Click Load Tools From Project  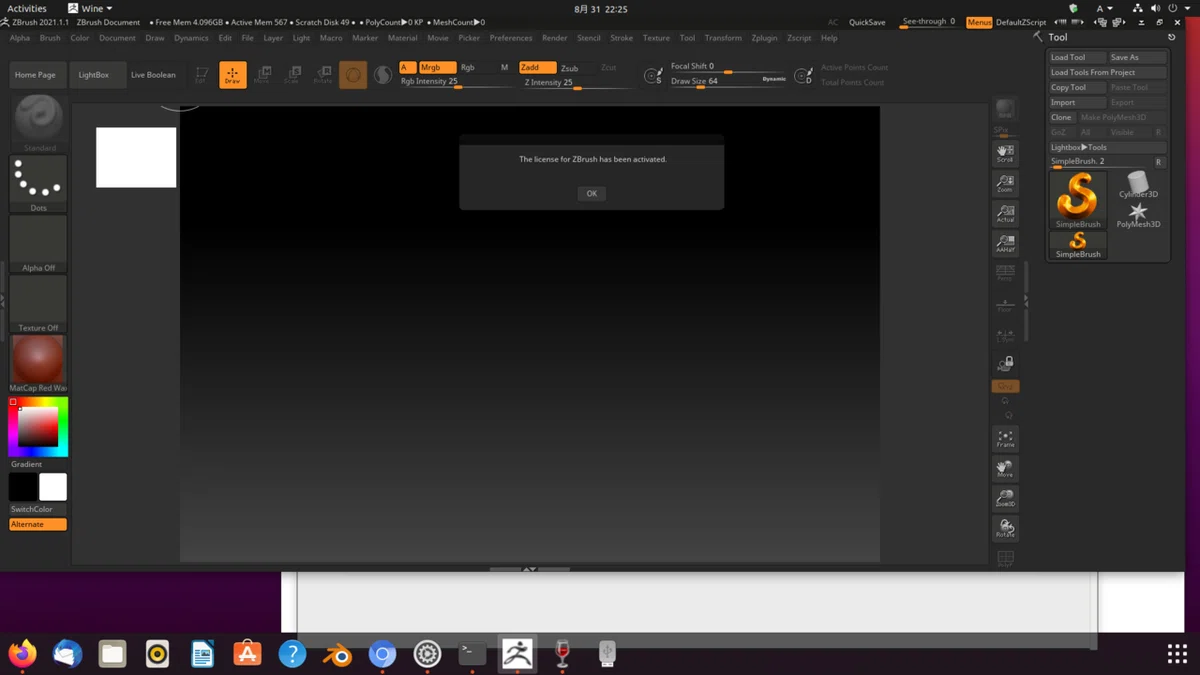click(1108, 72)
